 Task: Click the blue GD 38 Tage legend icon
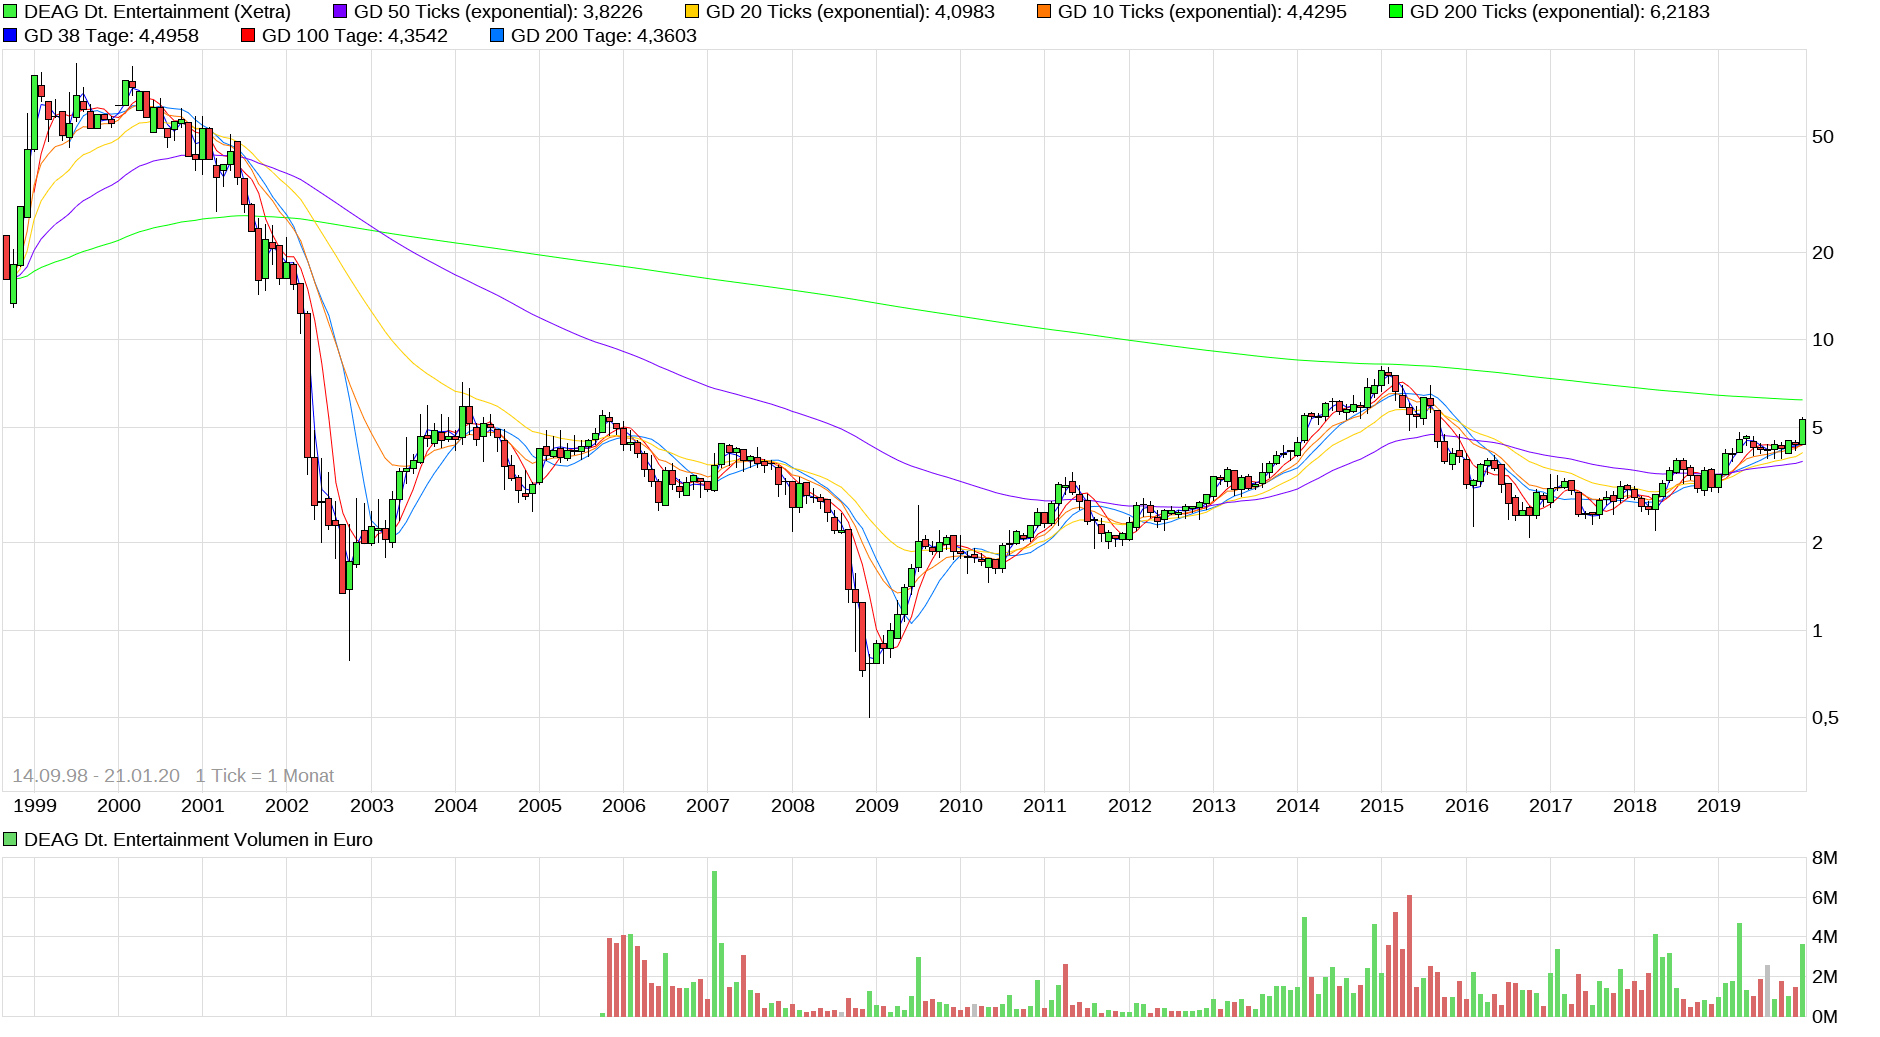click(11, 36)
